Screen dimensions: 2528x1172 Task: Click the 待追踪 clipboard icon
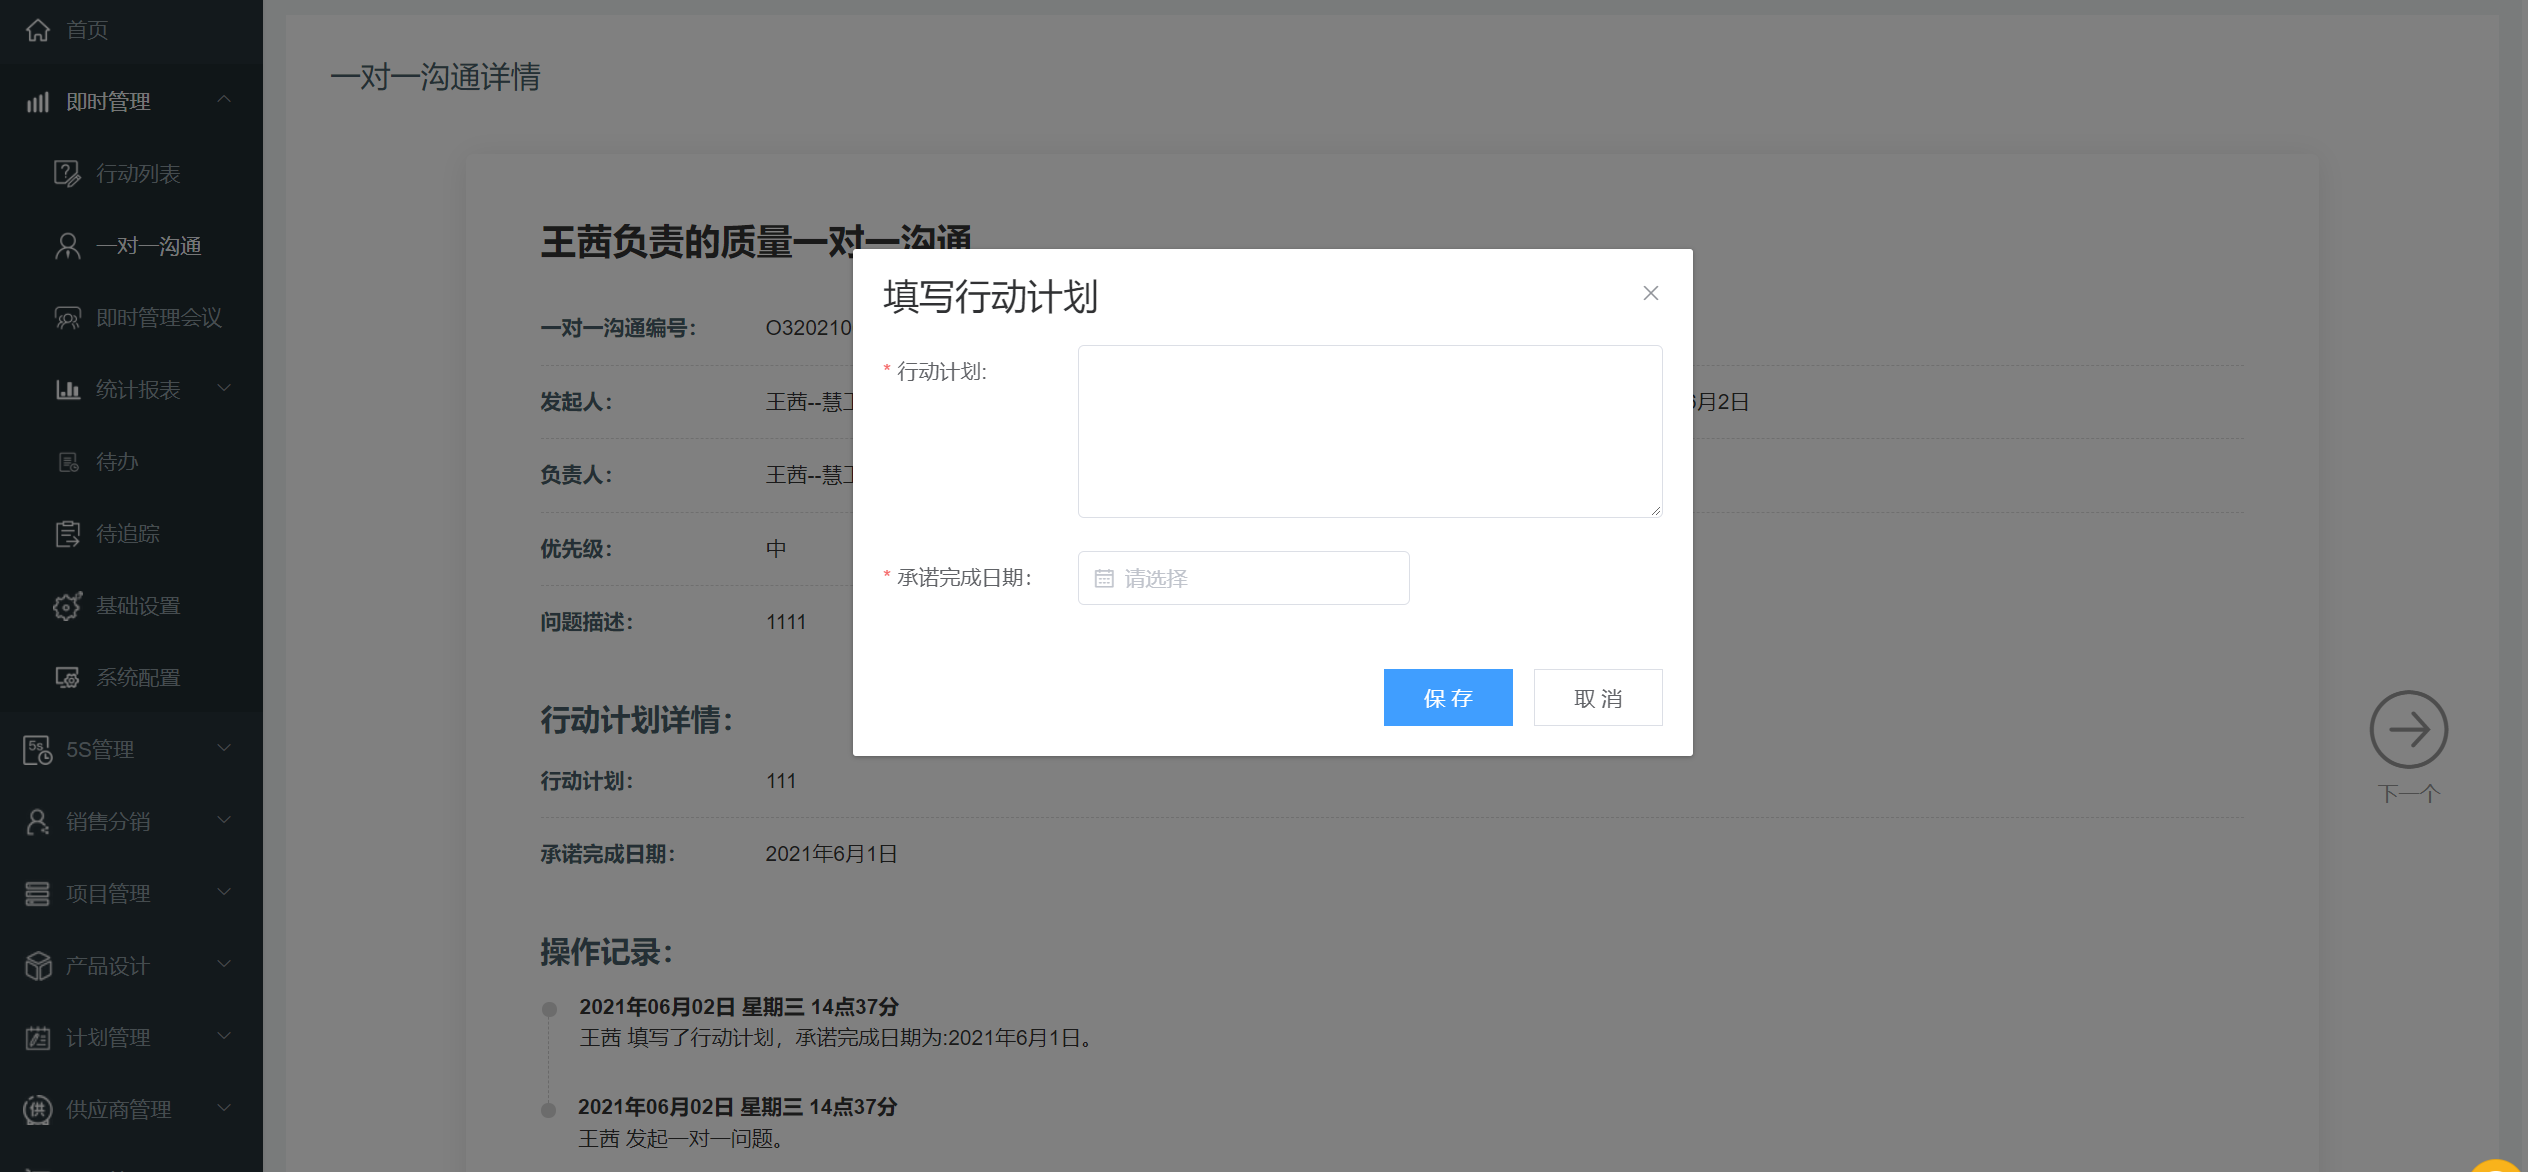[67, 534]
